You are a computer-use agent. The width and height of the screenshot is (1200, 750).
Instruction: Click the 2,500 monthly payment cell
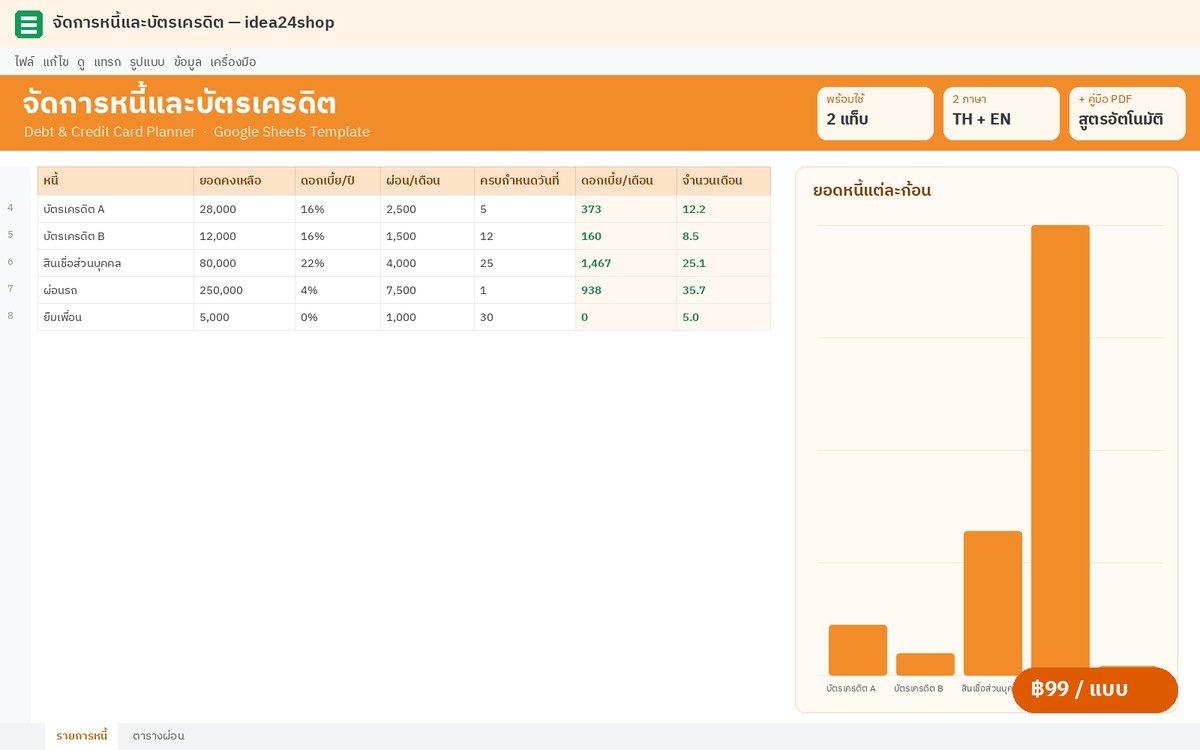pos(428,209)
